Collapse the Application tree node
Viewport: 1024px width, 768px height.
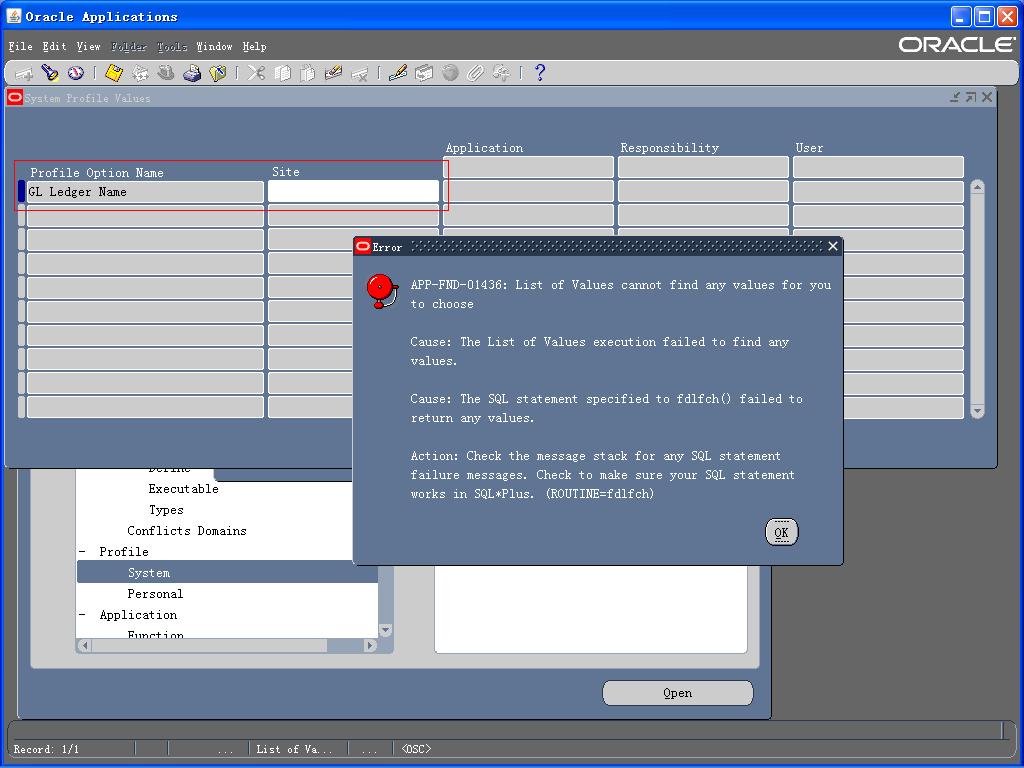pyautogui.click(x=83, y=615)
